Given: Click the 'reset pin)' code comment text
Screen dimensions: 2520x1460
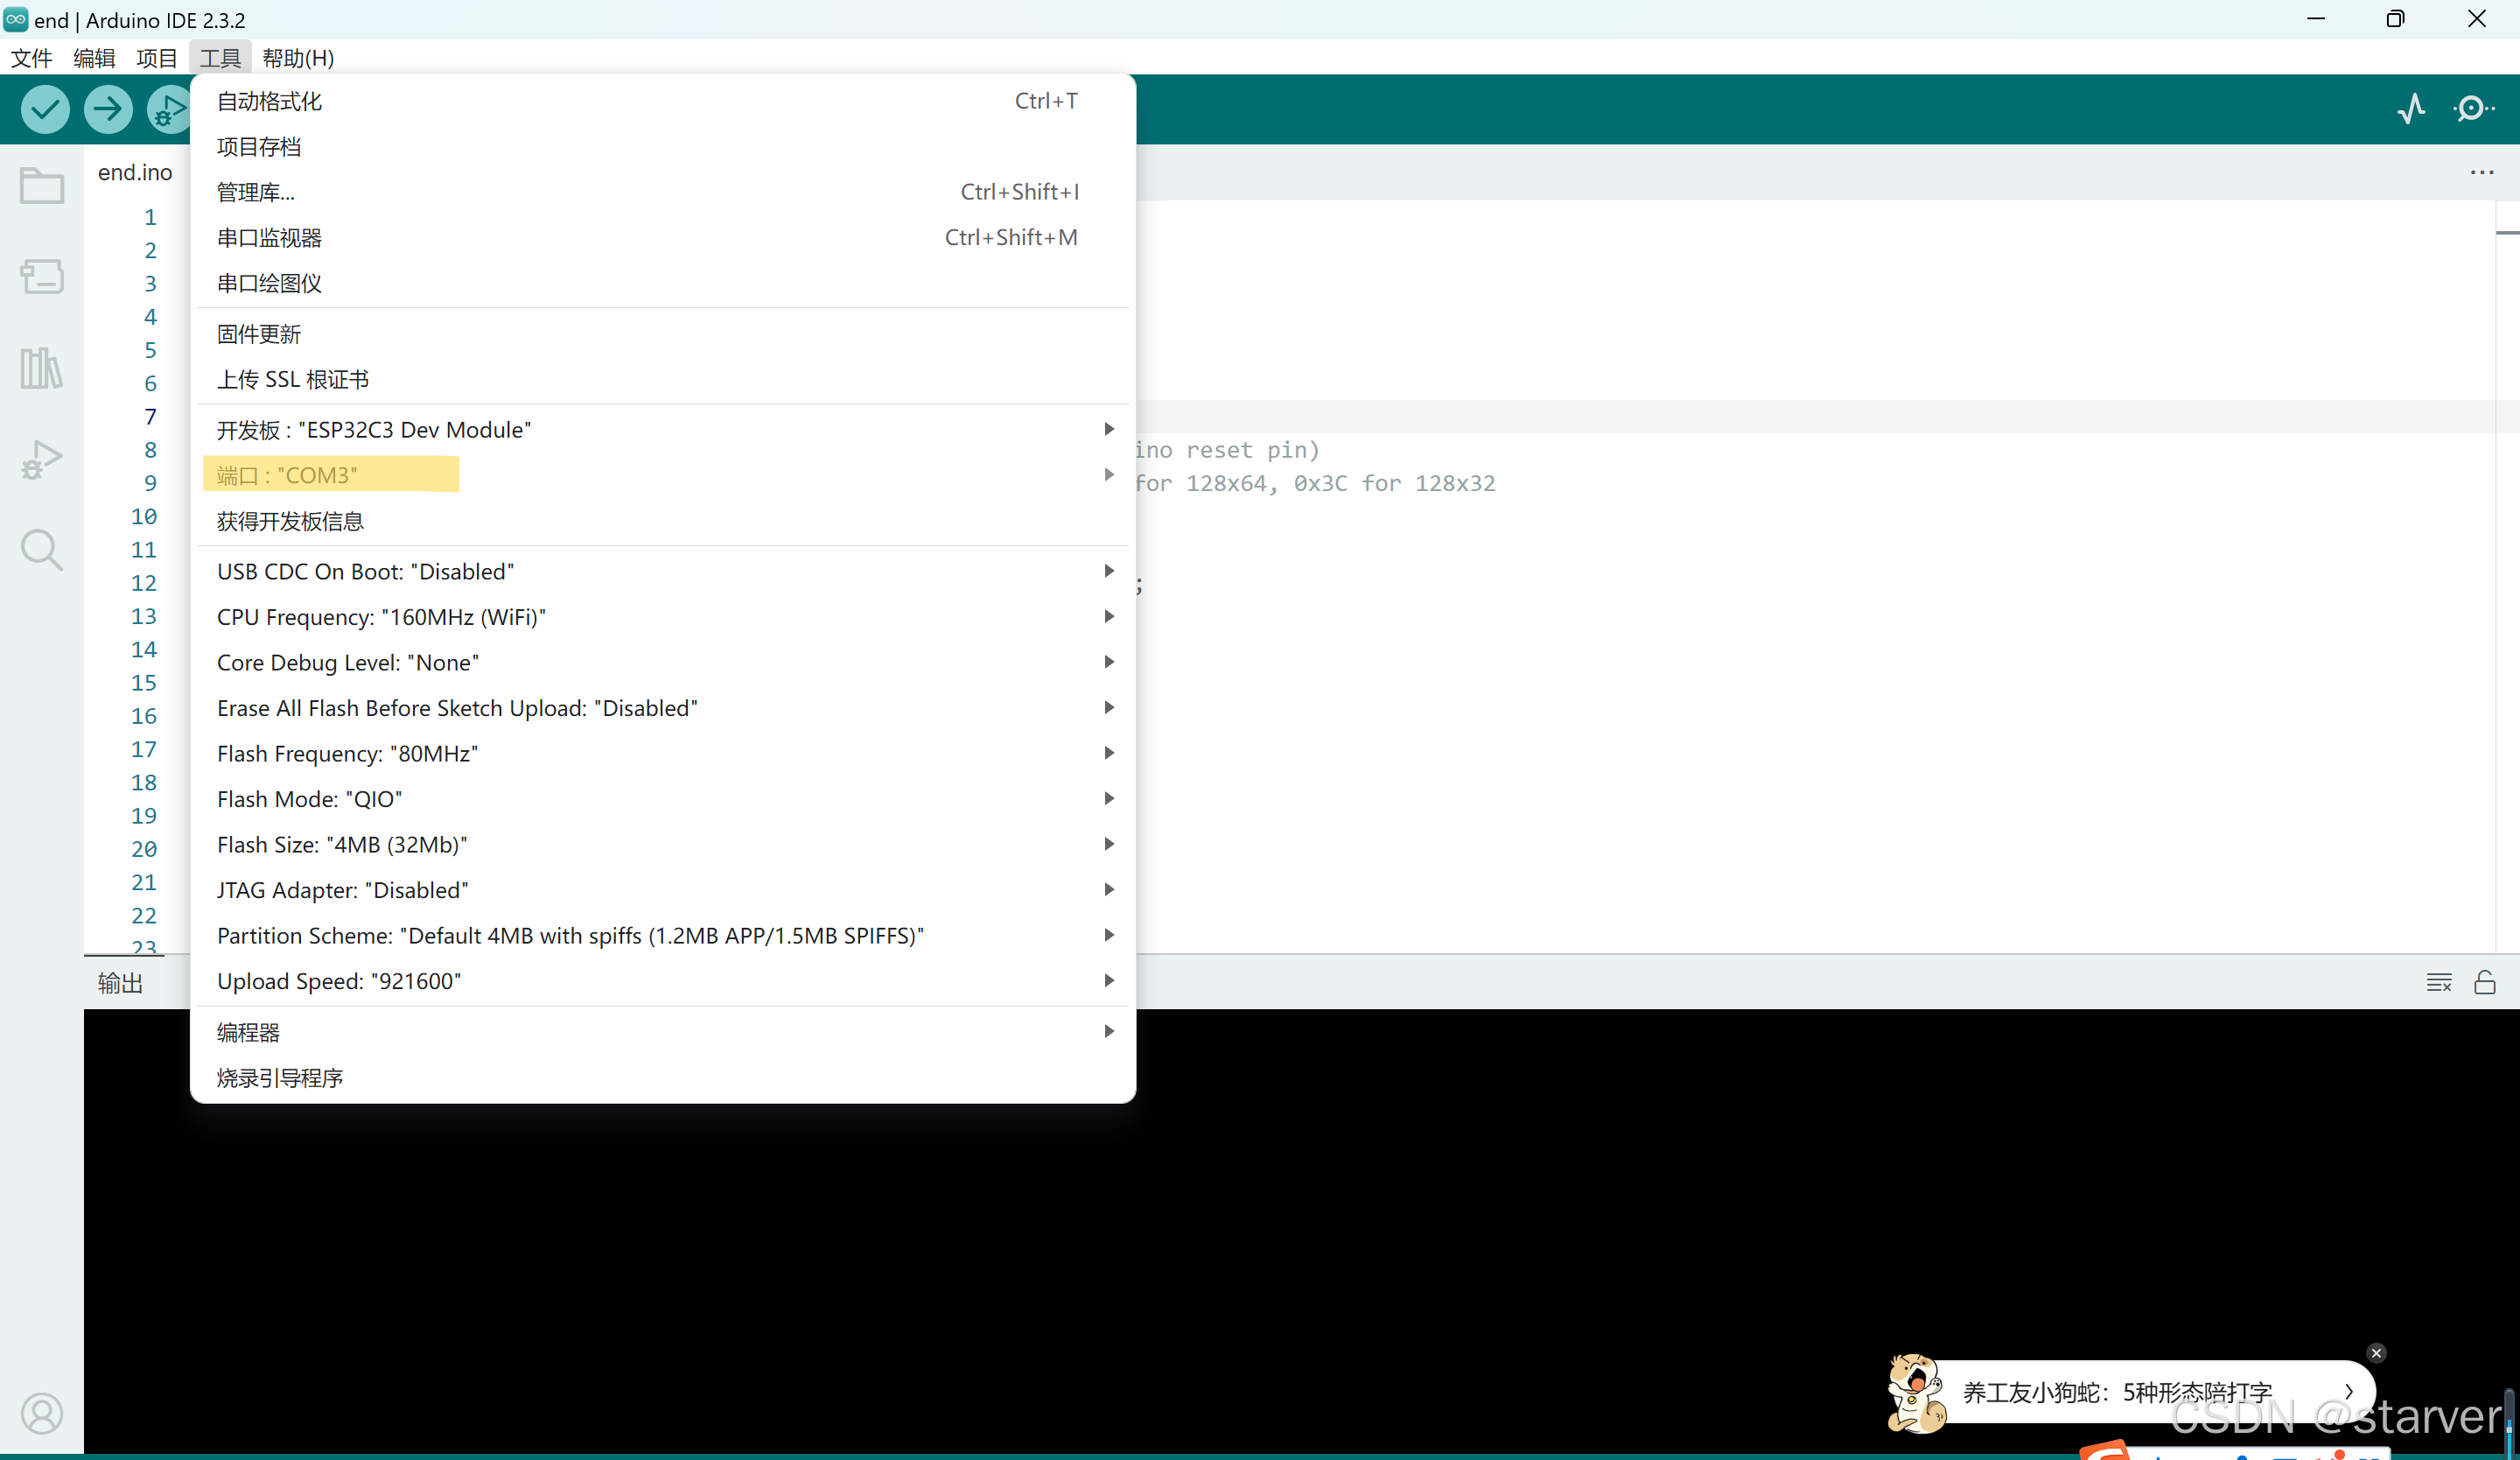Looking at the screenshot, I should 1253,450.
